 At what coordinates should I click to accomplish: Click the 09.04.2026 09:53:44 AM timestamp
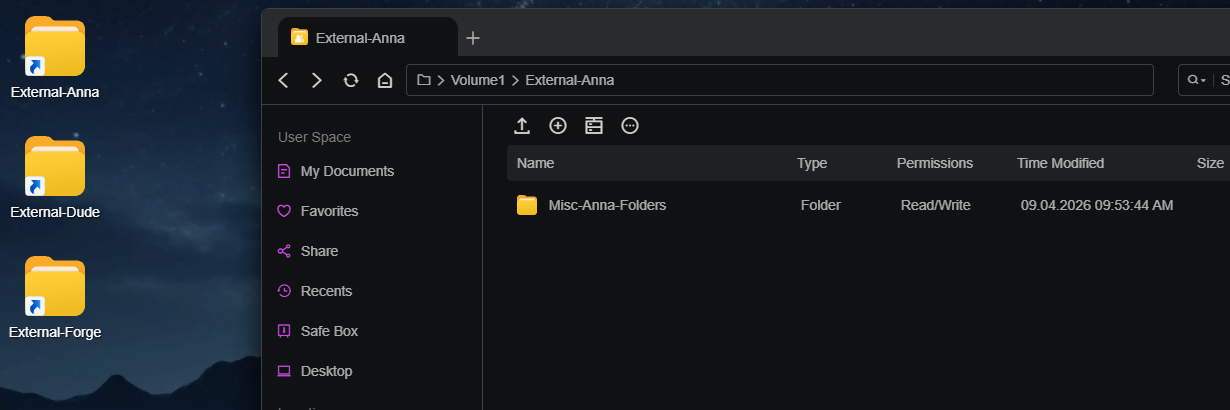(1097, 205)
